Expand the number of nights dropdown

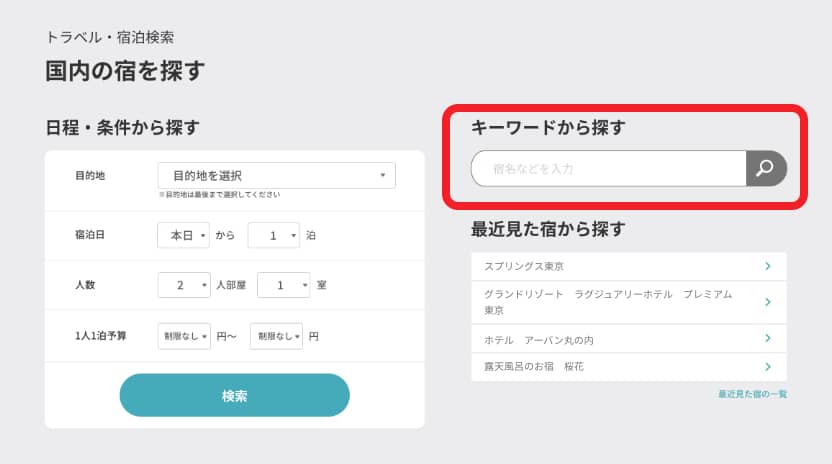tap(273, 235)
